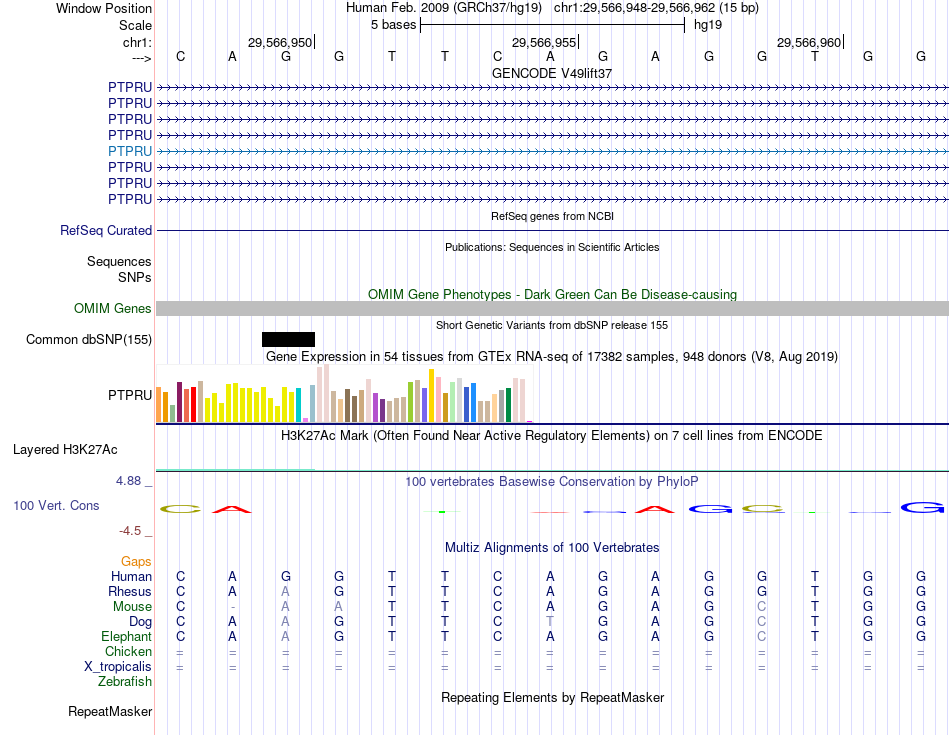Click the orange Gaps label

pos(136,562)
